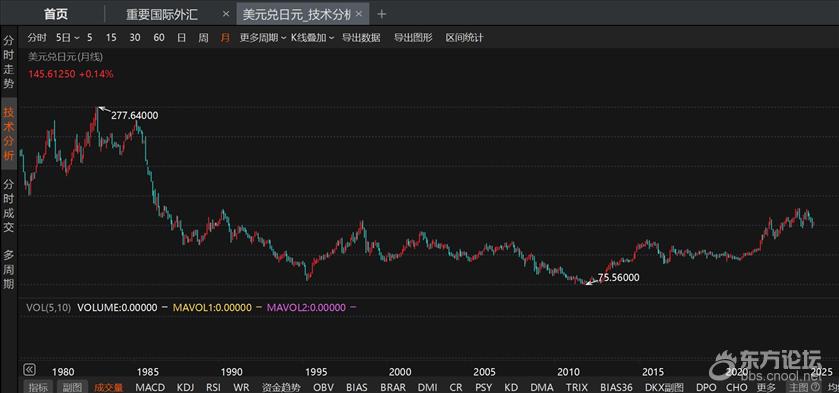Switch to the 首页 home tab
This screenshot has width=839, height=393.
tap(56, 14)
